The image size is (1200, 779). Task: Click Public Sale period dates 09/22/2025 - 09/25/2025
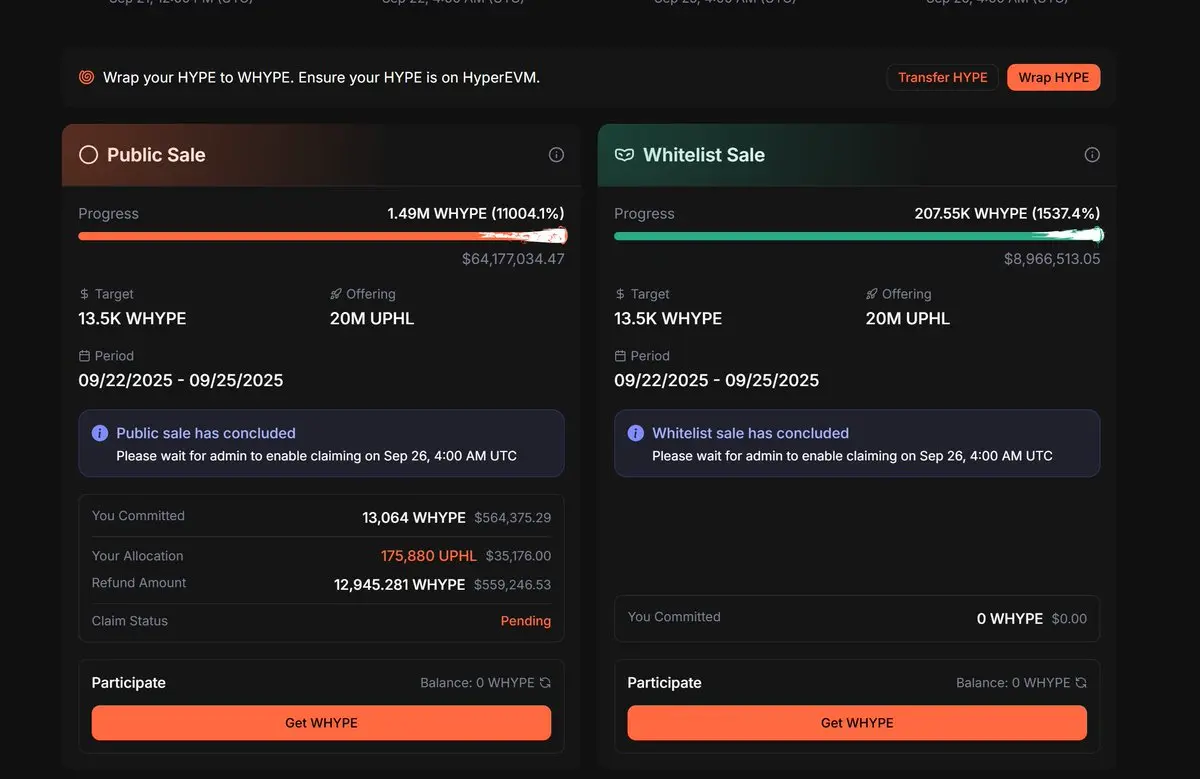click(x=181, y=381)
